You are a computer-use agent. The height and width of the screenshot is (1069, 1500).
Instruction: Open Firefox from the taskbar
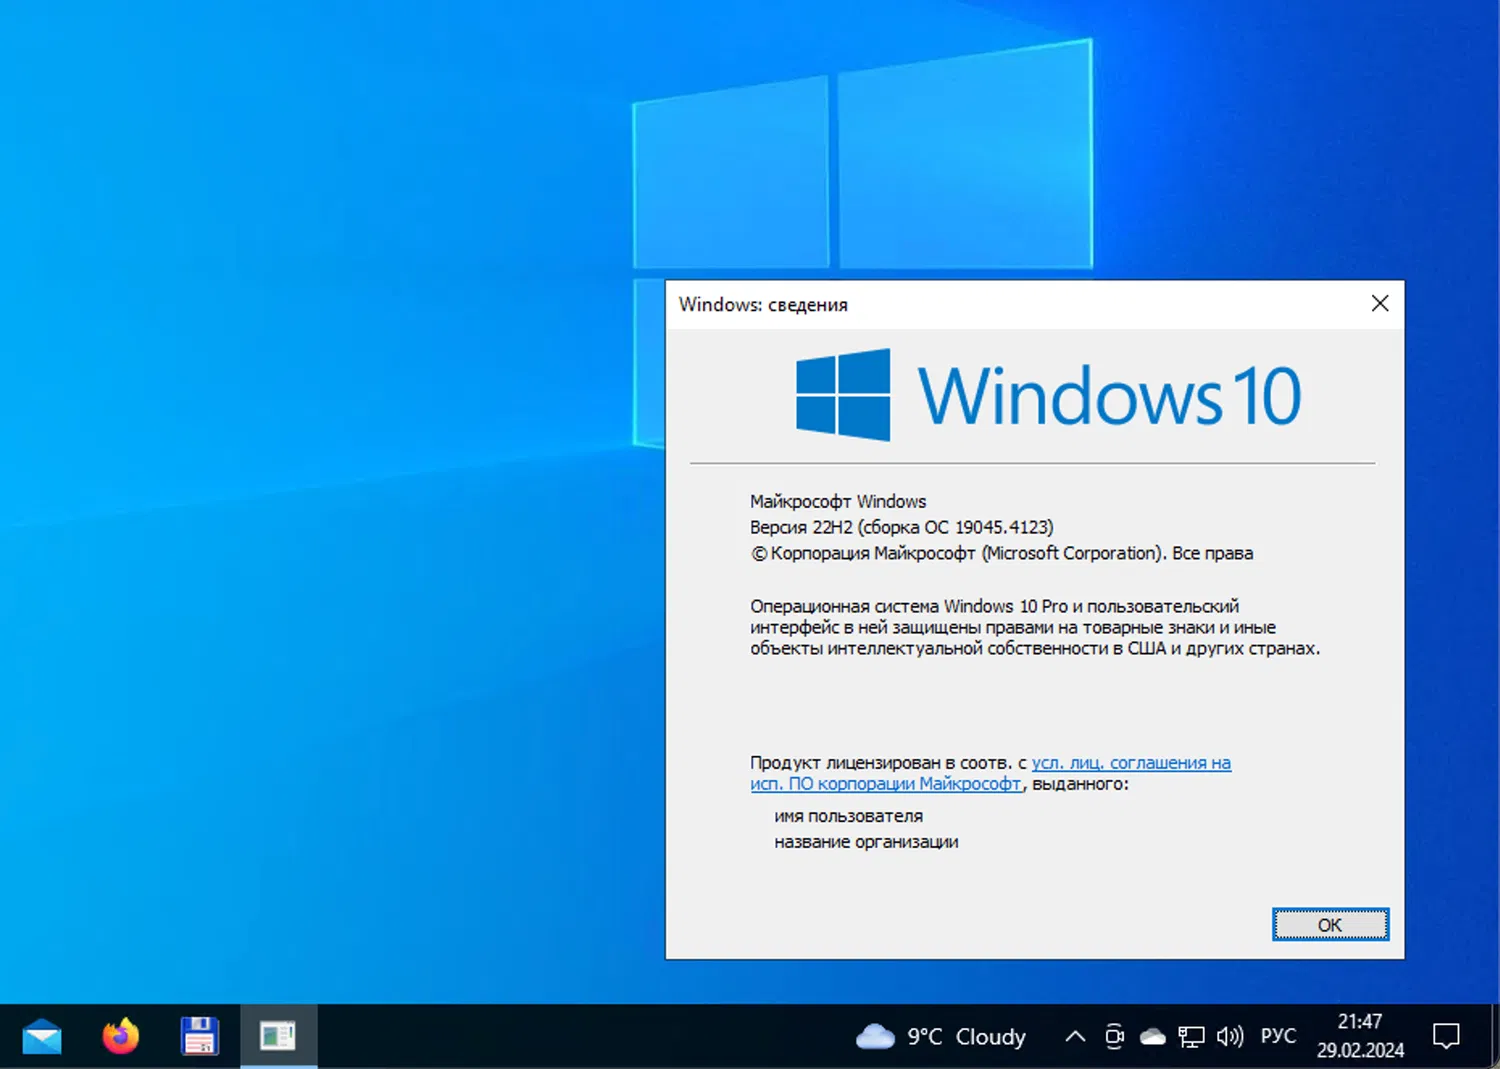[119, 1036]
